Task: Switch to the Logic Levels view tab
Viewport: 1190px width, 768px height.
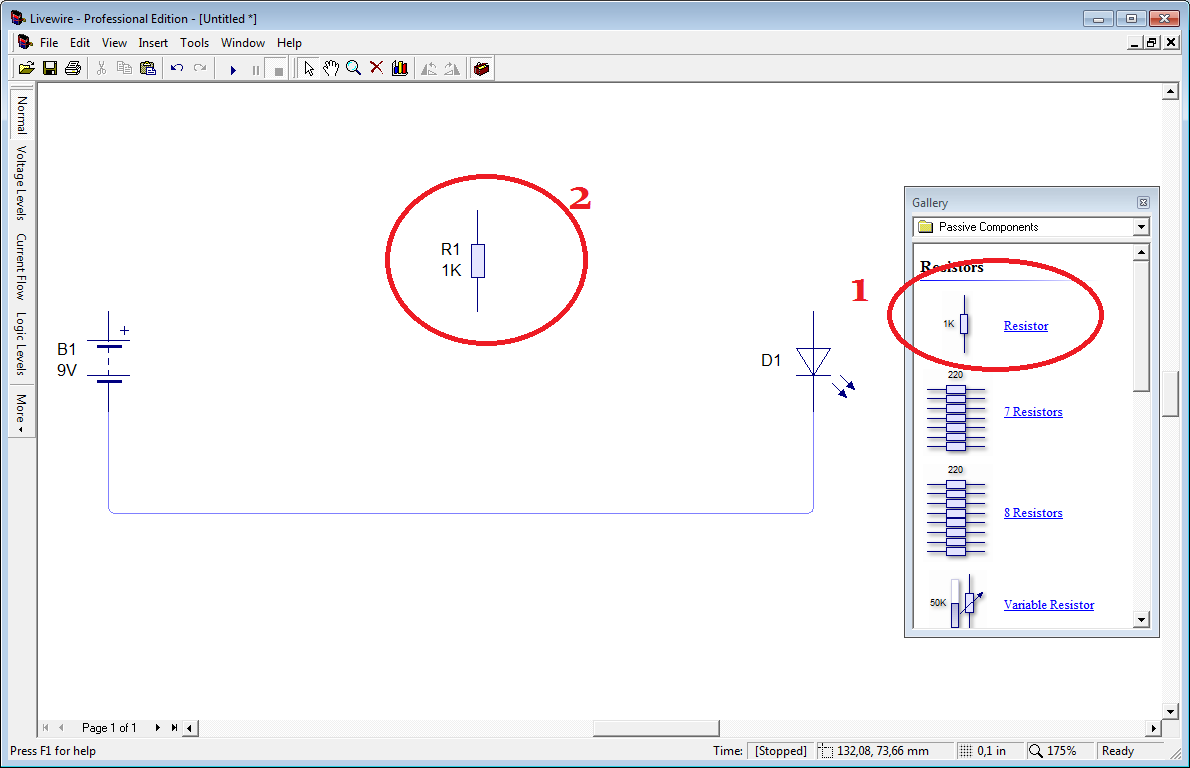Action: 21,344
